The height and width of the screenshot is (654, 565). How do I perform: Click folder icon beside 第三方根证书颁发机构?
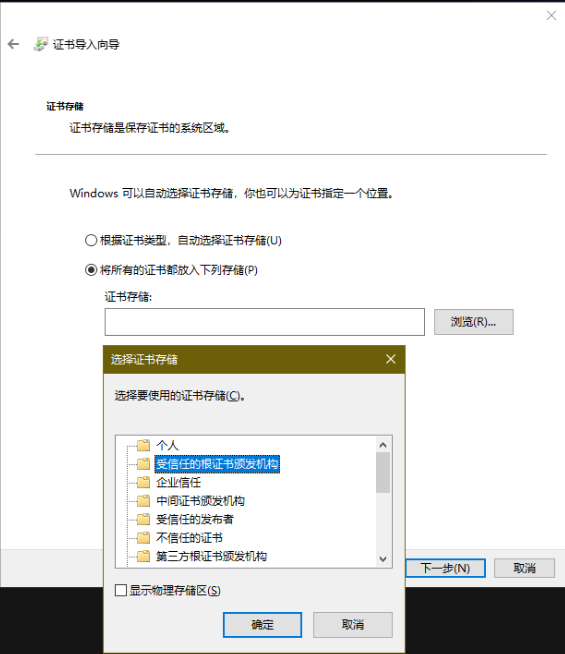143,556
